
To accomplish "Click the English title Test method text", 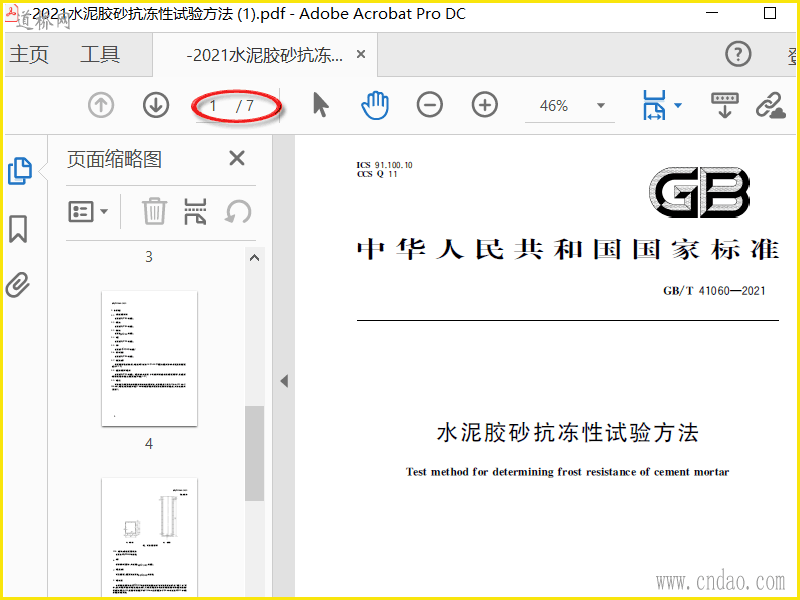I will [567, 472].
